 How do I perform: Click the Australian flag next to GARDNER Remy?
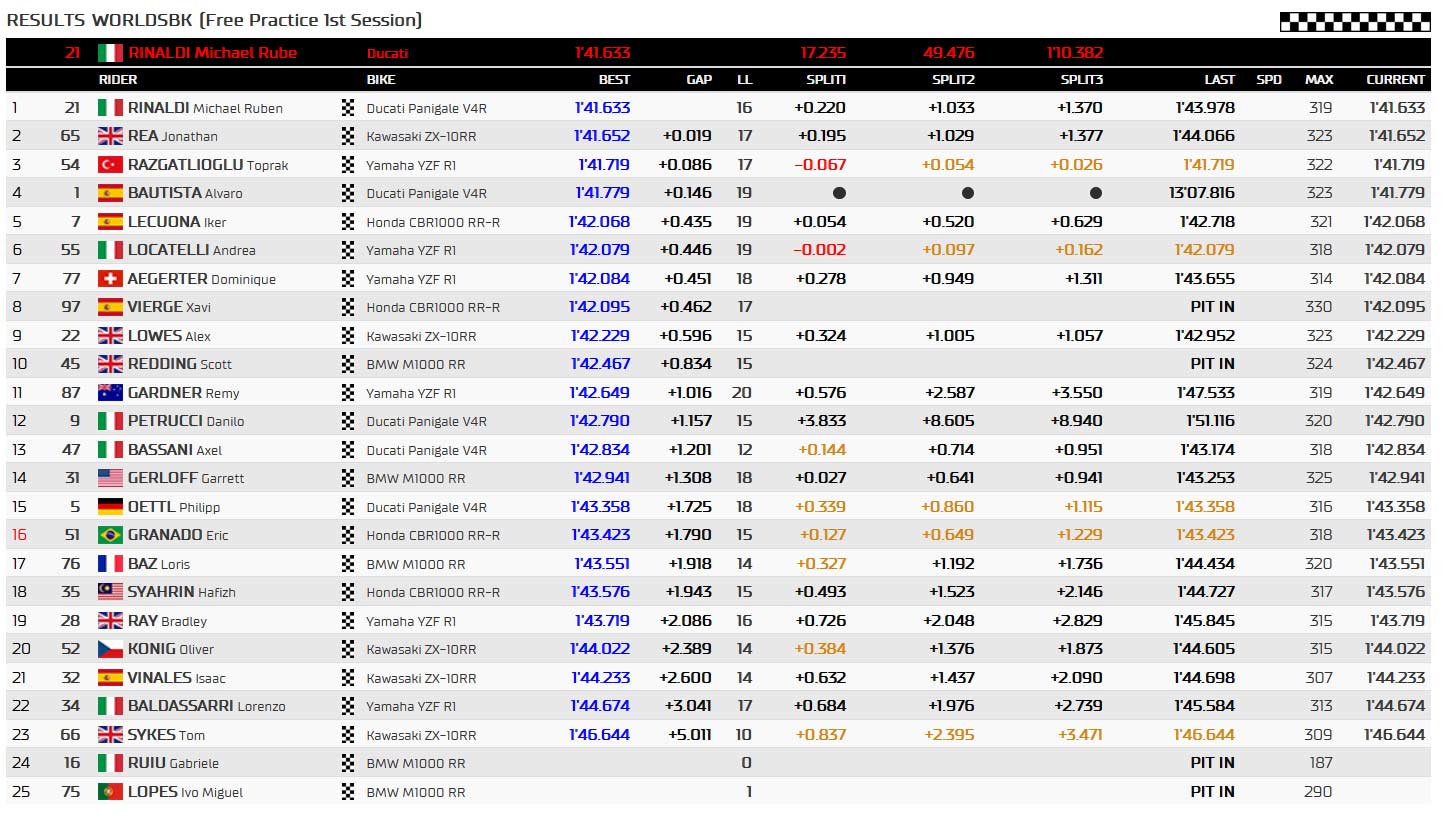point(110,392)
